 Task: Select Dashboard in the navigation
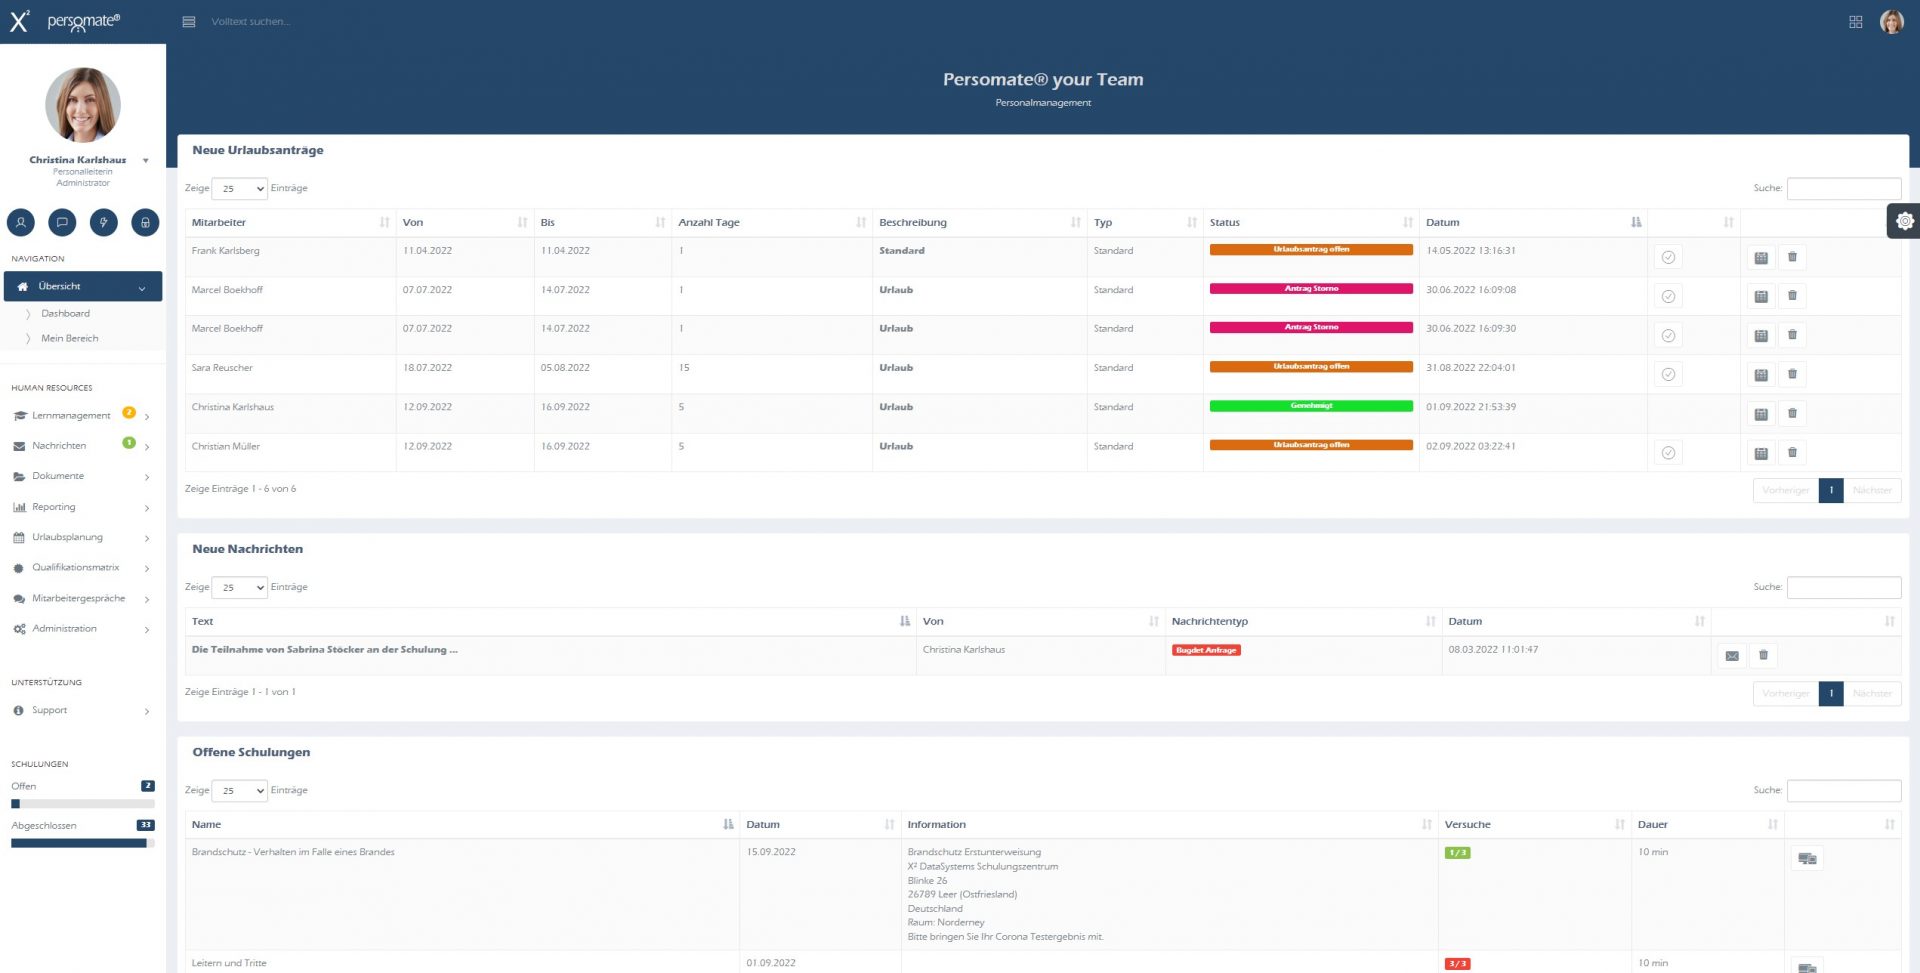pos(65,314)
